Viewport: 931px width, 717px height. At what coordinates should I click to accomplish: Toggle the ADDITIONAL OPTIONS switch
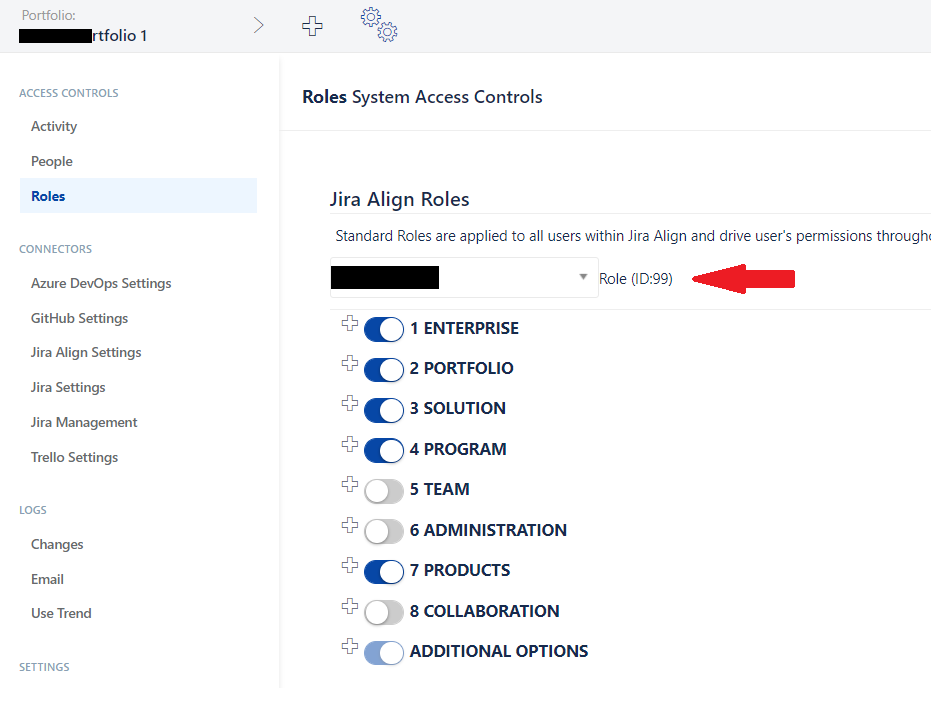coord(384,653)
